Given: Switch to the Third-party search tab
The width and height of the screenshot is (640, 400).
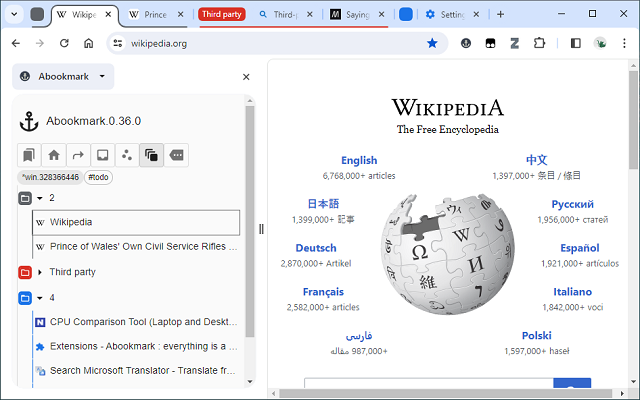Looking at the screenshot, I should click(x=285, y=15).
